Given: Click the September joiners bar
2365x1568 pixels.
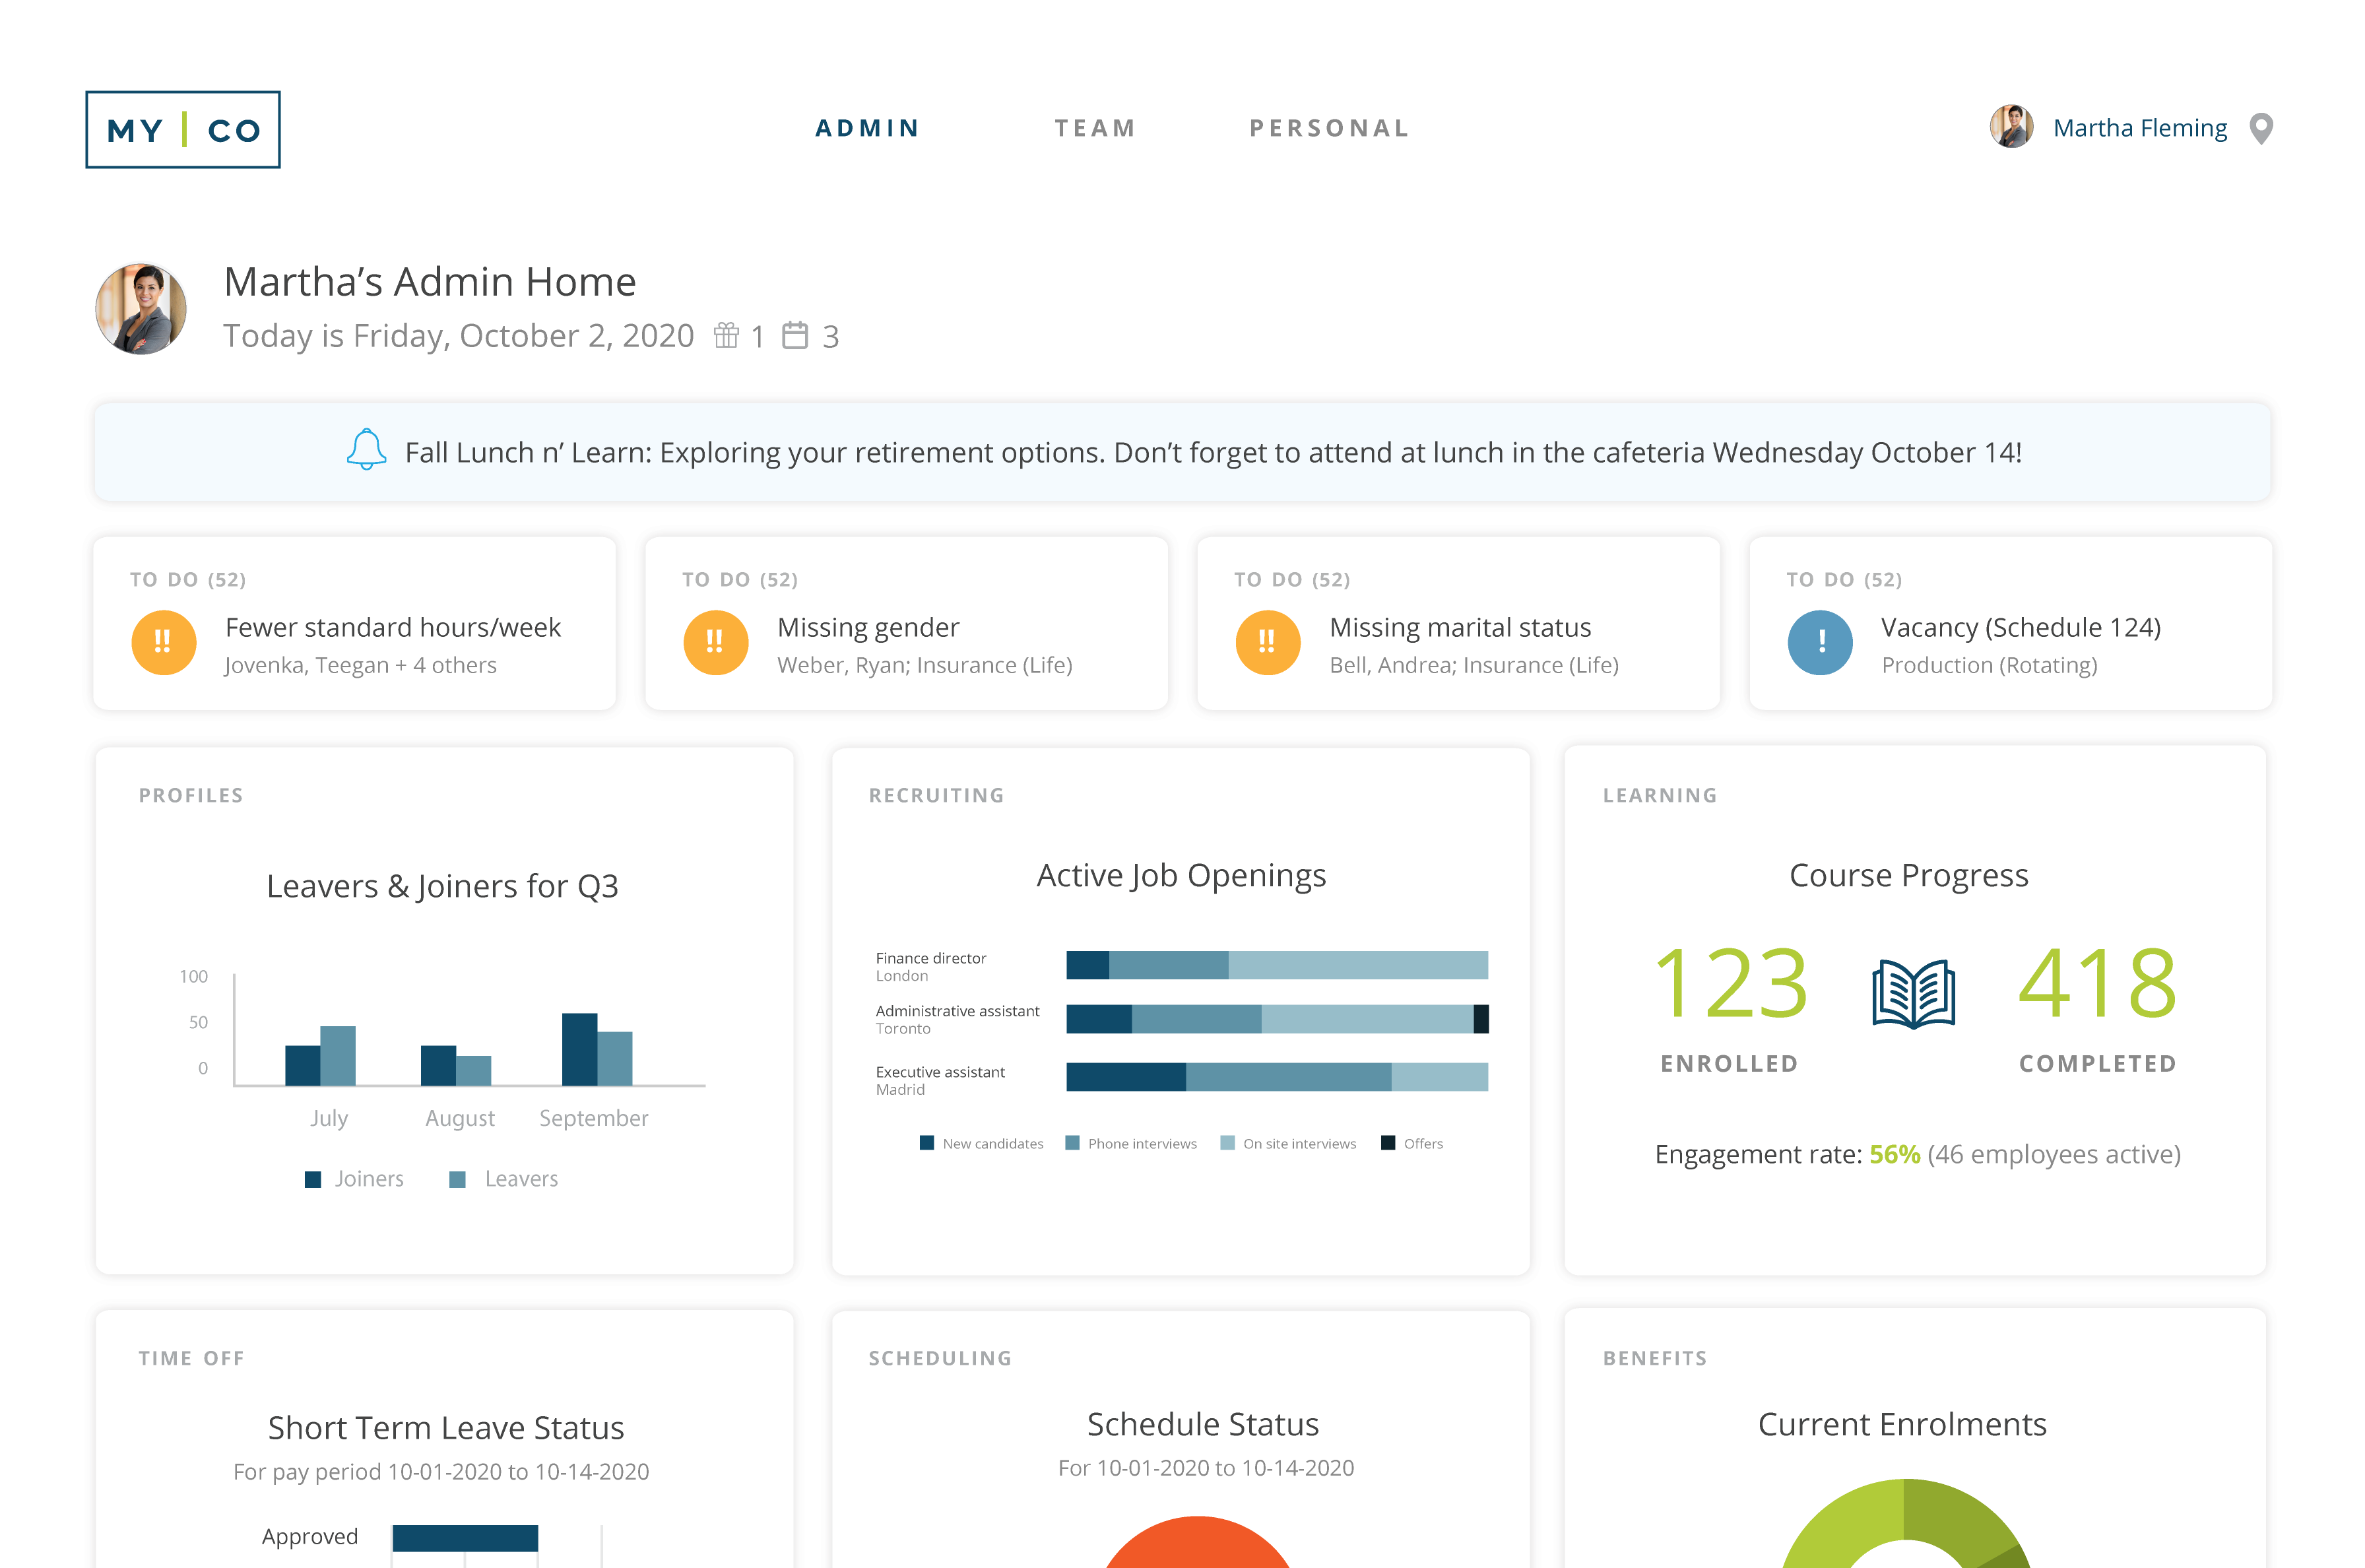Looking at the screenshot, I should coord(579,1049).
